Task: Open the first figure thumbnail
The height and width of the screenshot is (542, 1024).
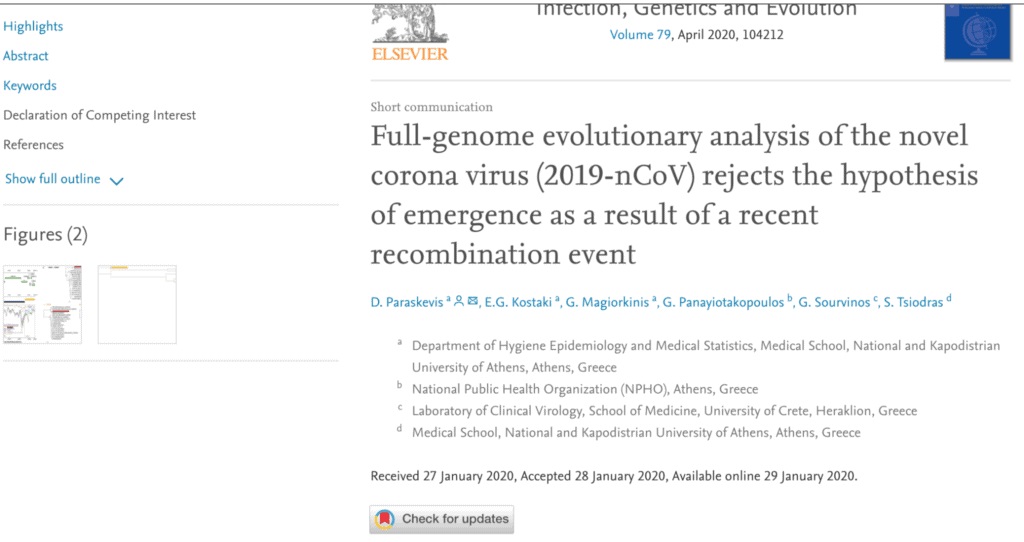Action: pyautogui.click(x=43, y=304)
